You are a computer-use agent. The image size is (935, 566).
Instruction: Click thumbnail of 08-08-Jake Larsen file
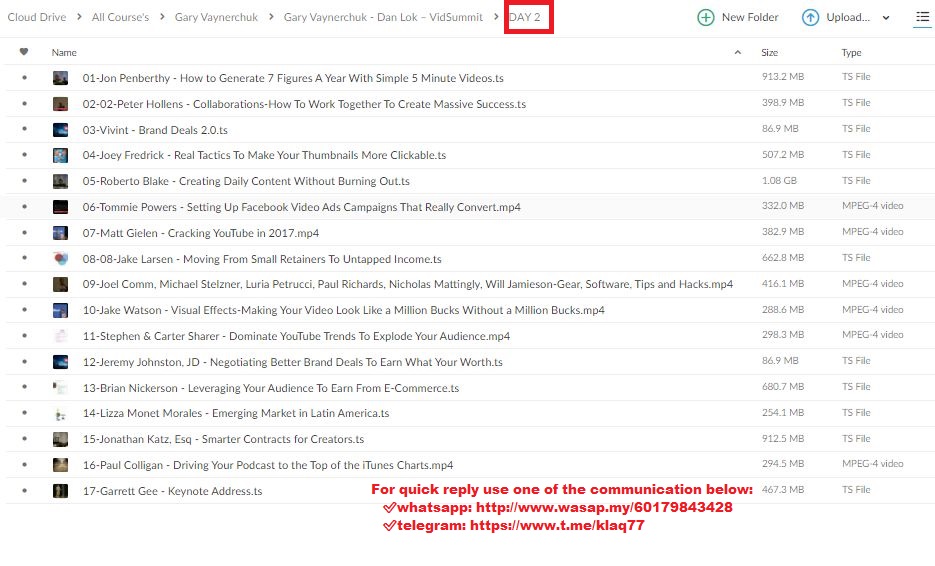pyautogui.click(x=60, y=259)
